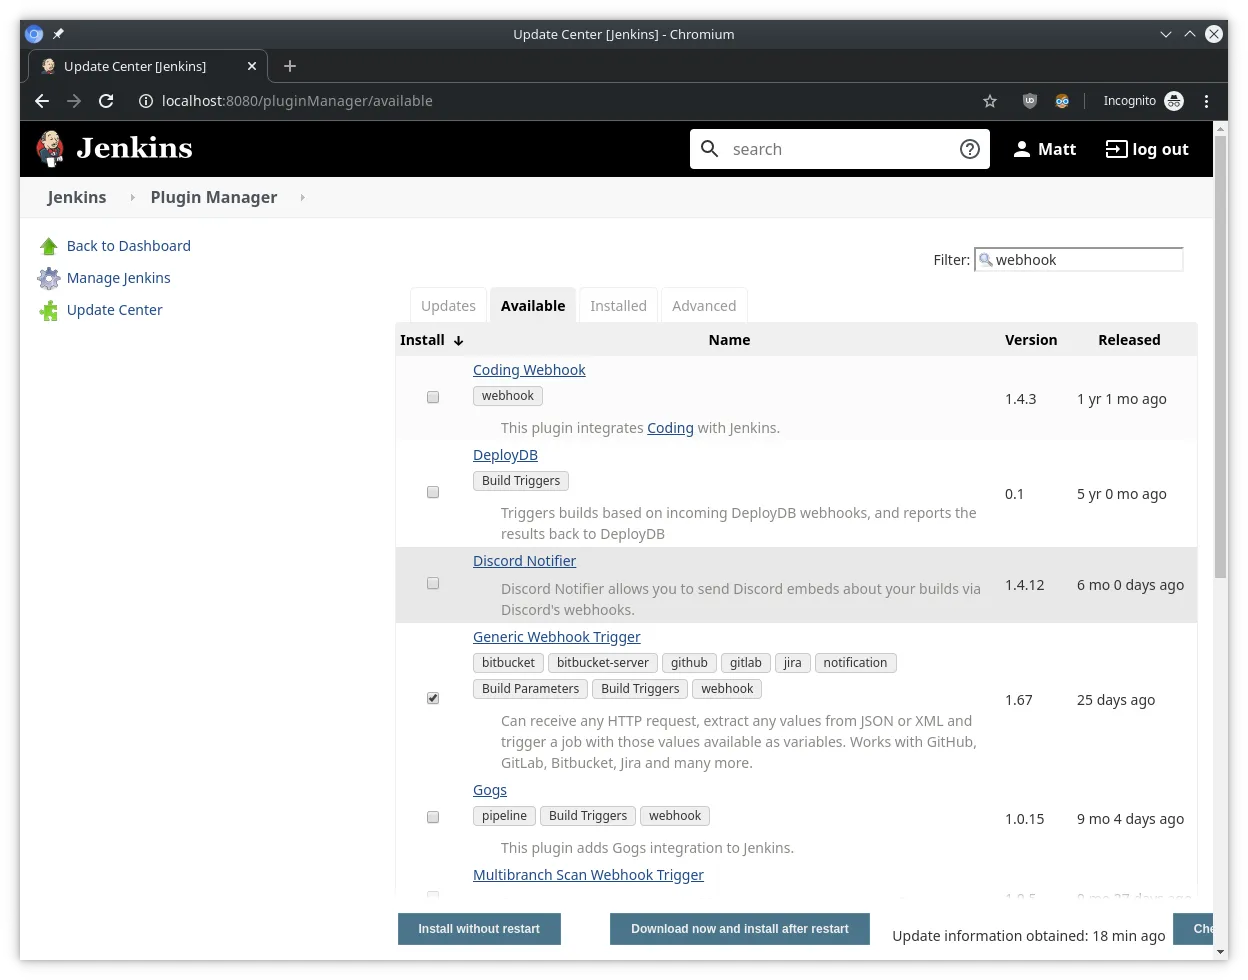Click the Matt user profile icon

1021,148
